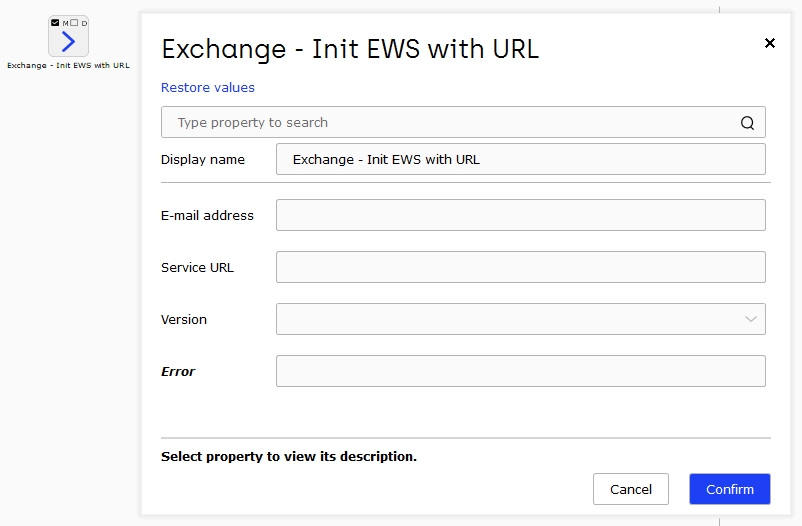Open the Version dropdown

pos(521,319)
